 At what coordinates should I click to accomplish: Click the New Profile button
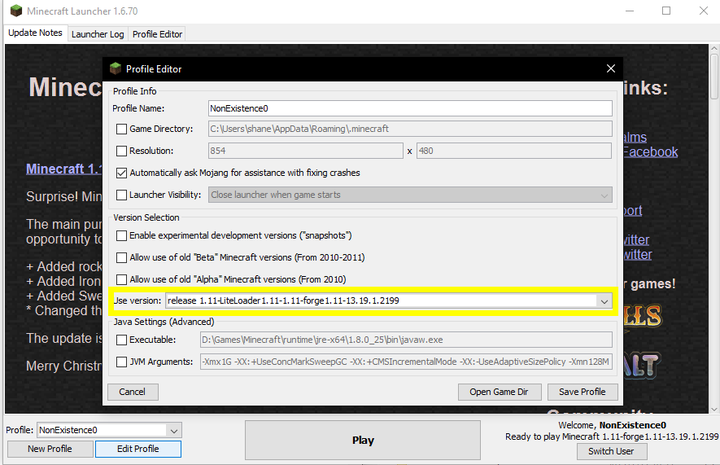[x=50, y=449]
